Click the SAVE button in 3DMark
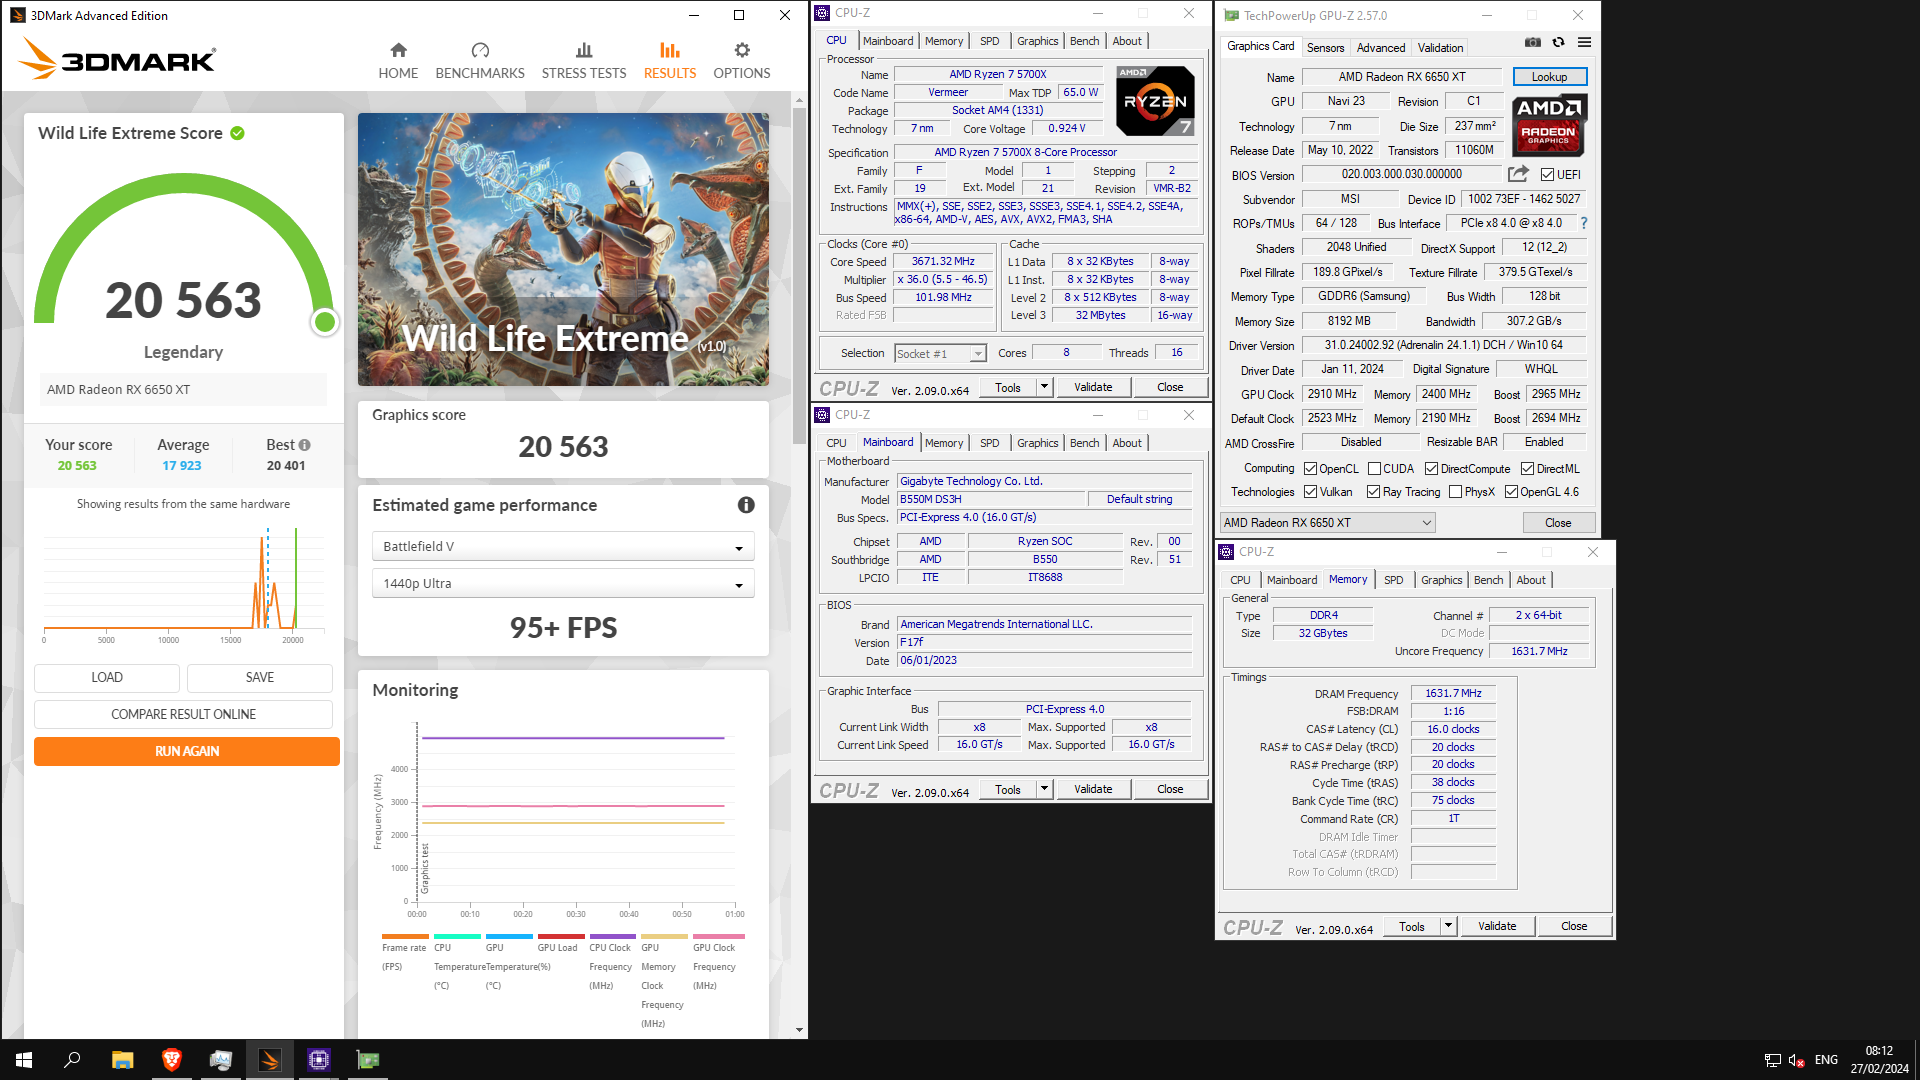 (260, 677)
